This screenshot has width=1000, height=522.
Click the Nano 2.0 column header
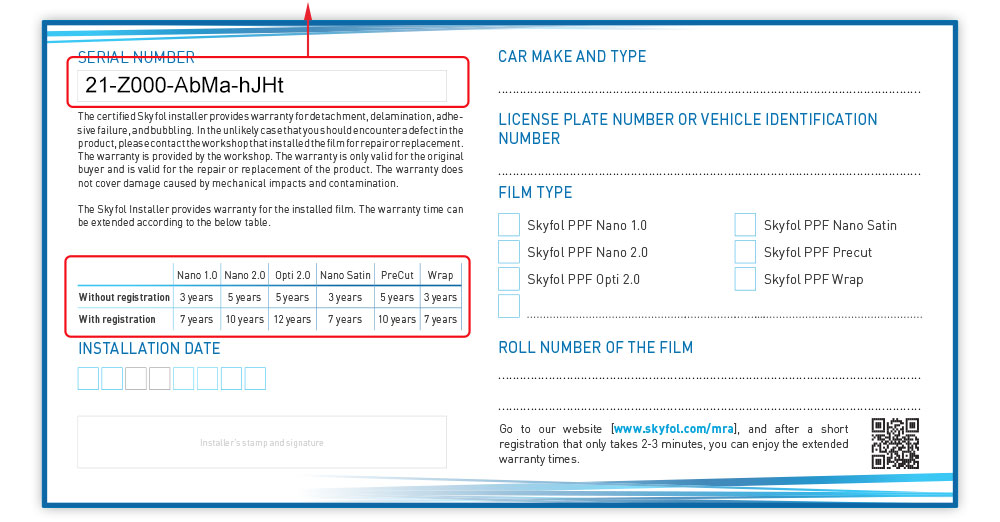coord(245,275)
